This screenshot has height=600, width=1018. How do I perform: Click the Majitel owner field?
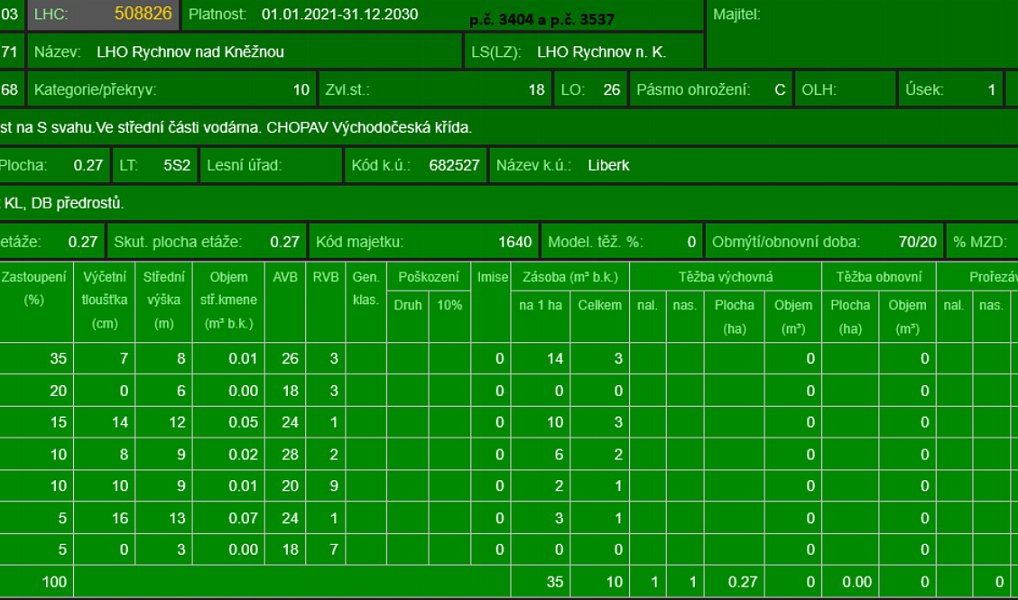coord(862,33)
